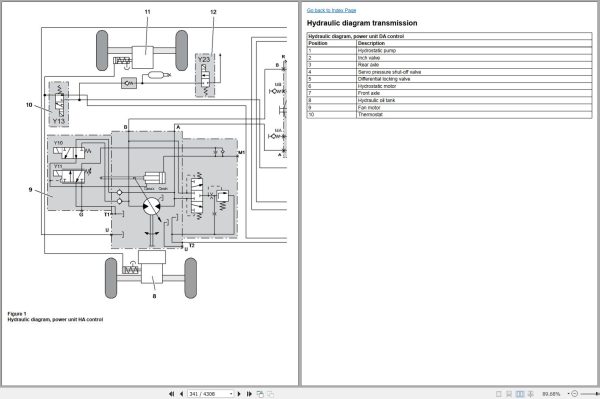Jump to the last page
Viewport: 600px width, 399px height.
tap(249, 394)
